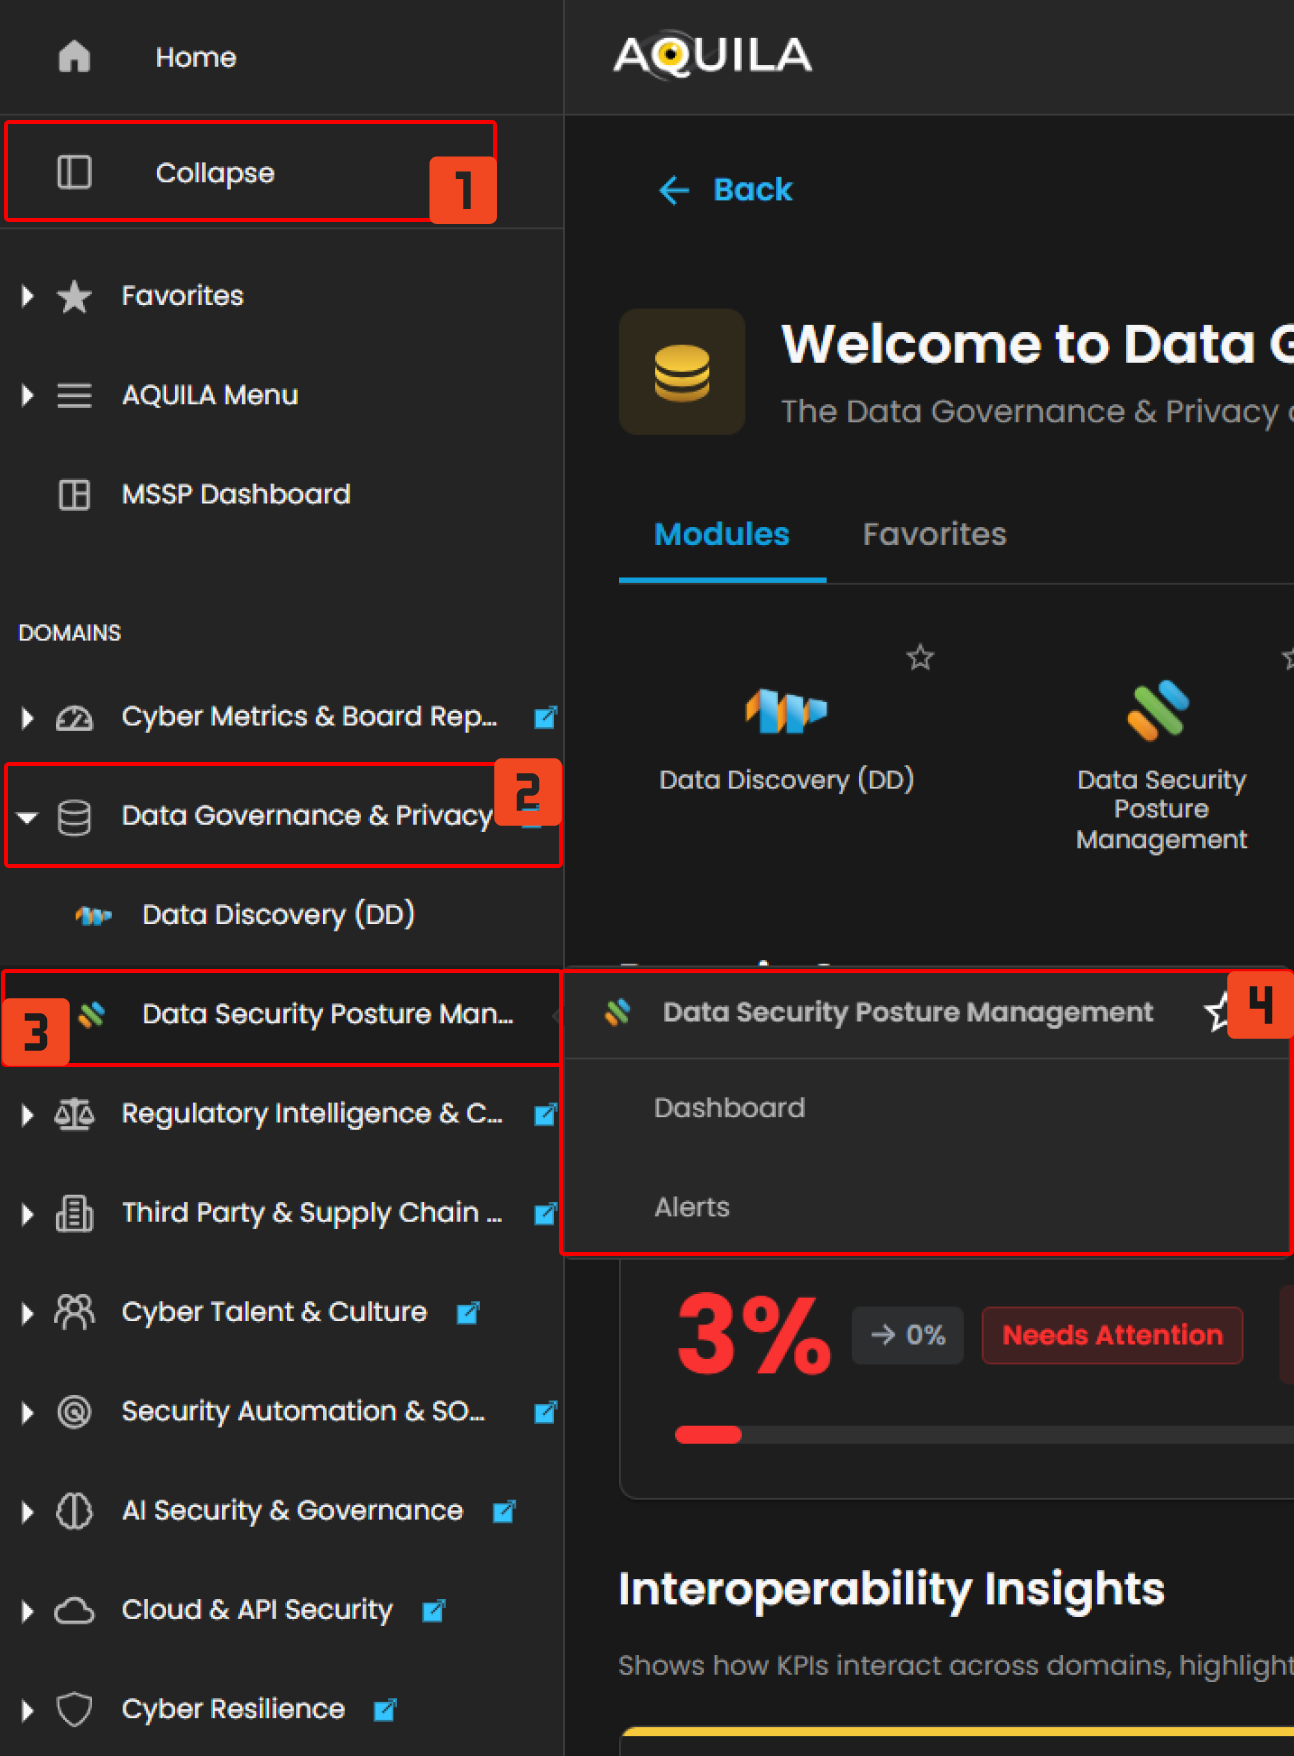Click the Regulatory Intelligence scales icon
Image resolution: width=1294 pixels, height=1756 pixels.
[x=74, y=1113]
